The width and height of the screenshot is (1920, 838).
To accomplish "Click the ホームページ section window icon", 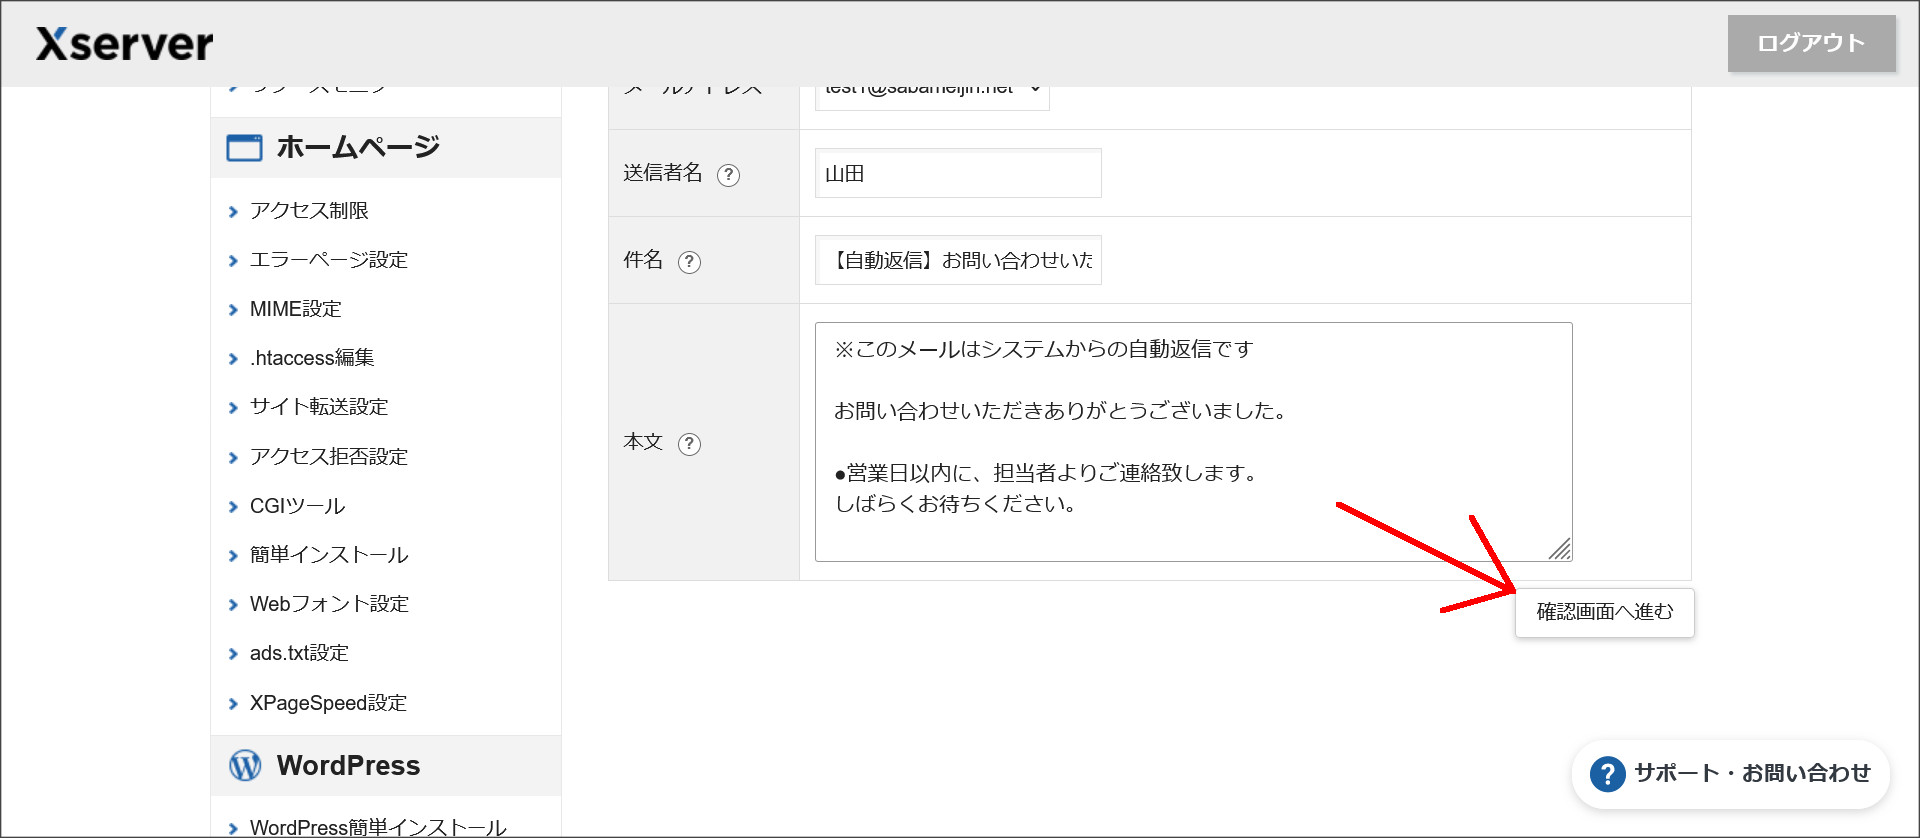I will (x=244, y=148).
